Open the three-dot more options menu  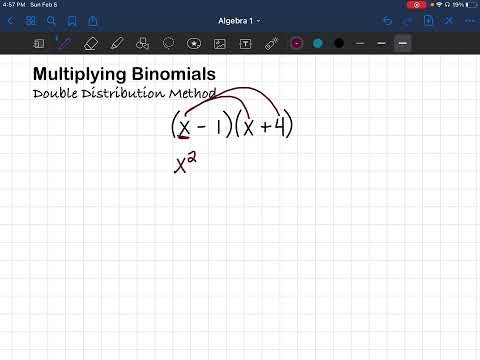pyautogui.click(x=470, y=21)
